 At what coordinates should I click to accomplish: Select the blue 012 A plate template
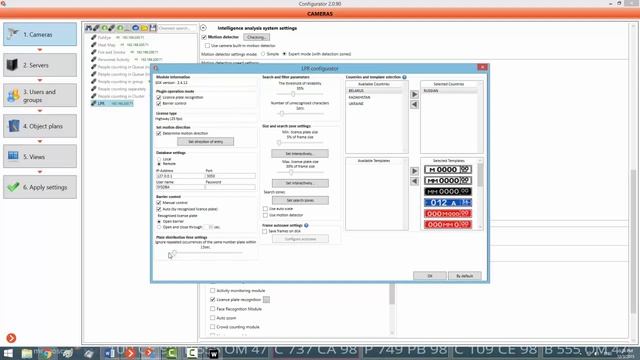point(448,202)
